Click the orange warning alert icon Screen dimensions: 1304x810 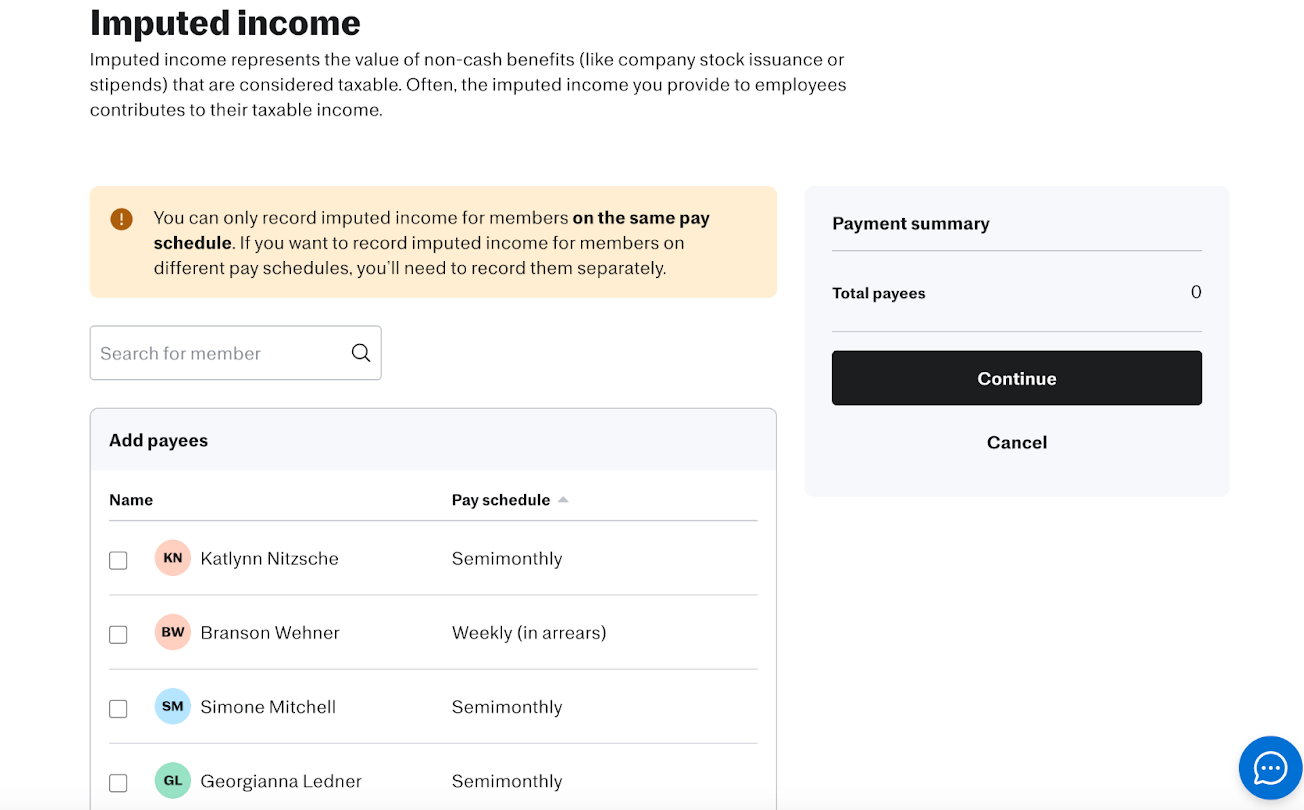tap(122, 219)
